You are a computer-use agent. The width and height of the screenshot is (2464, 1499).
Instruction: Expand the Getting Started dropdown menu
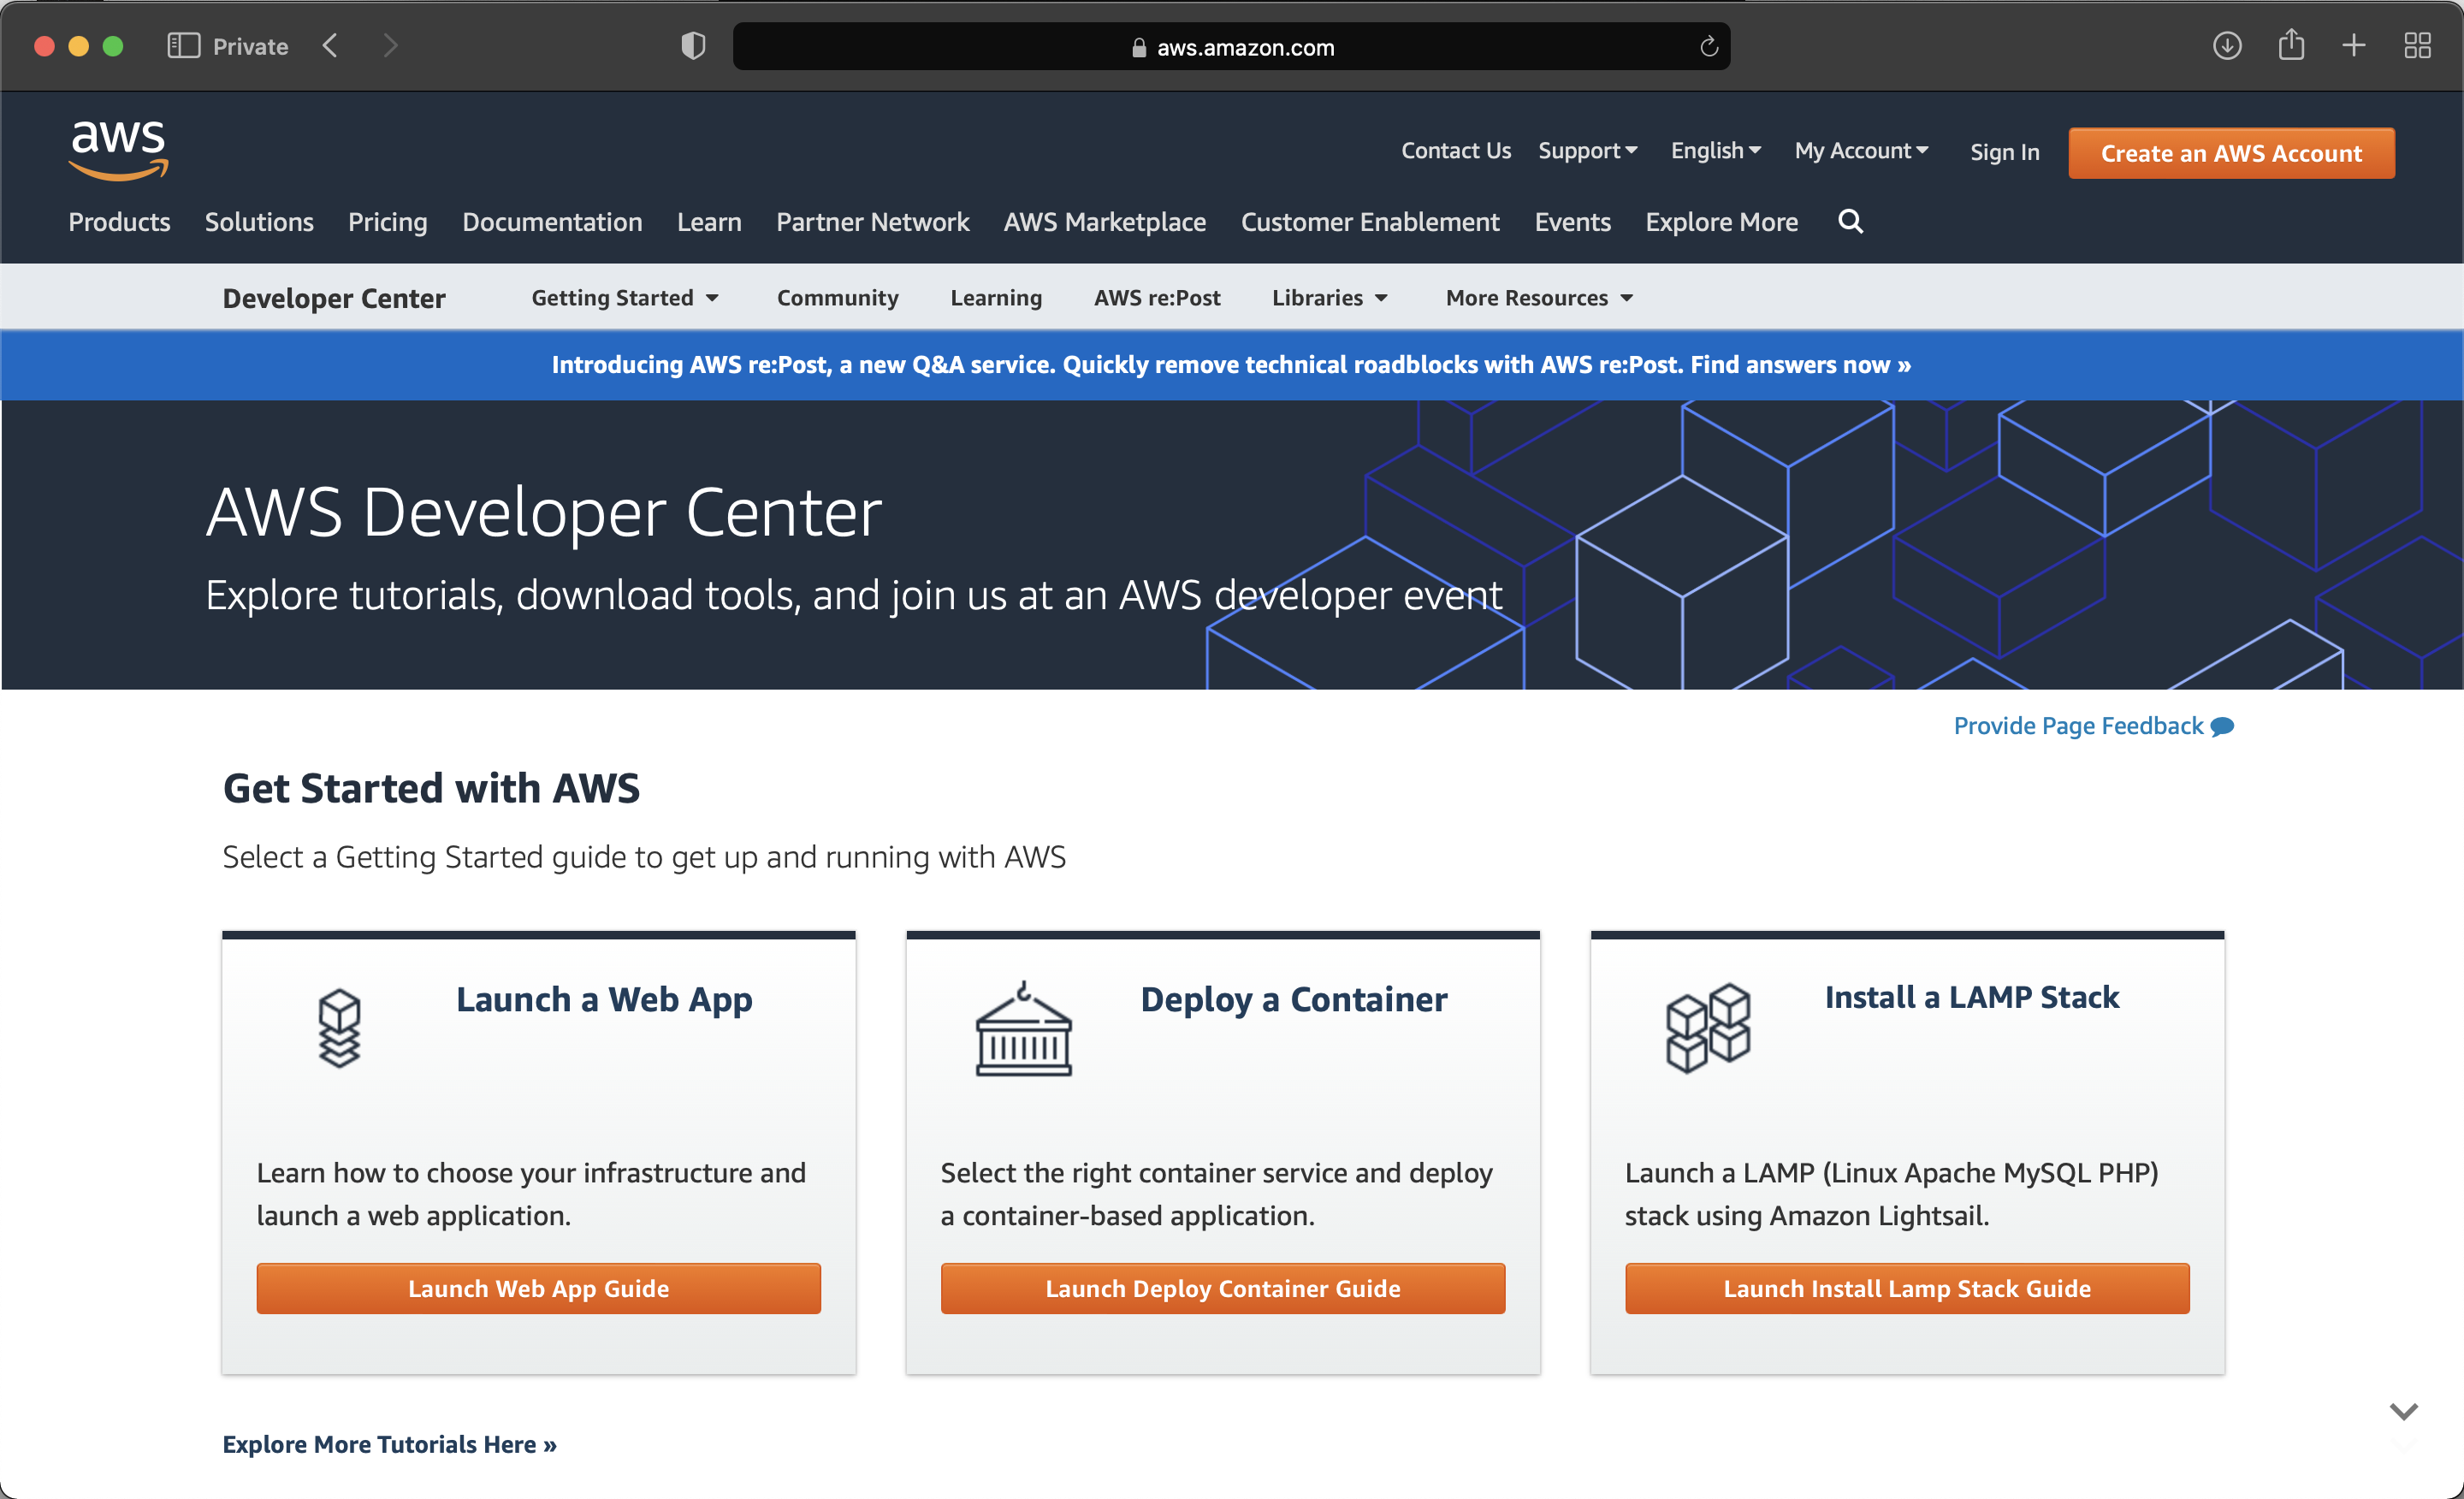point(625,295)
